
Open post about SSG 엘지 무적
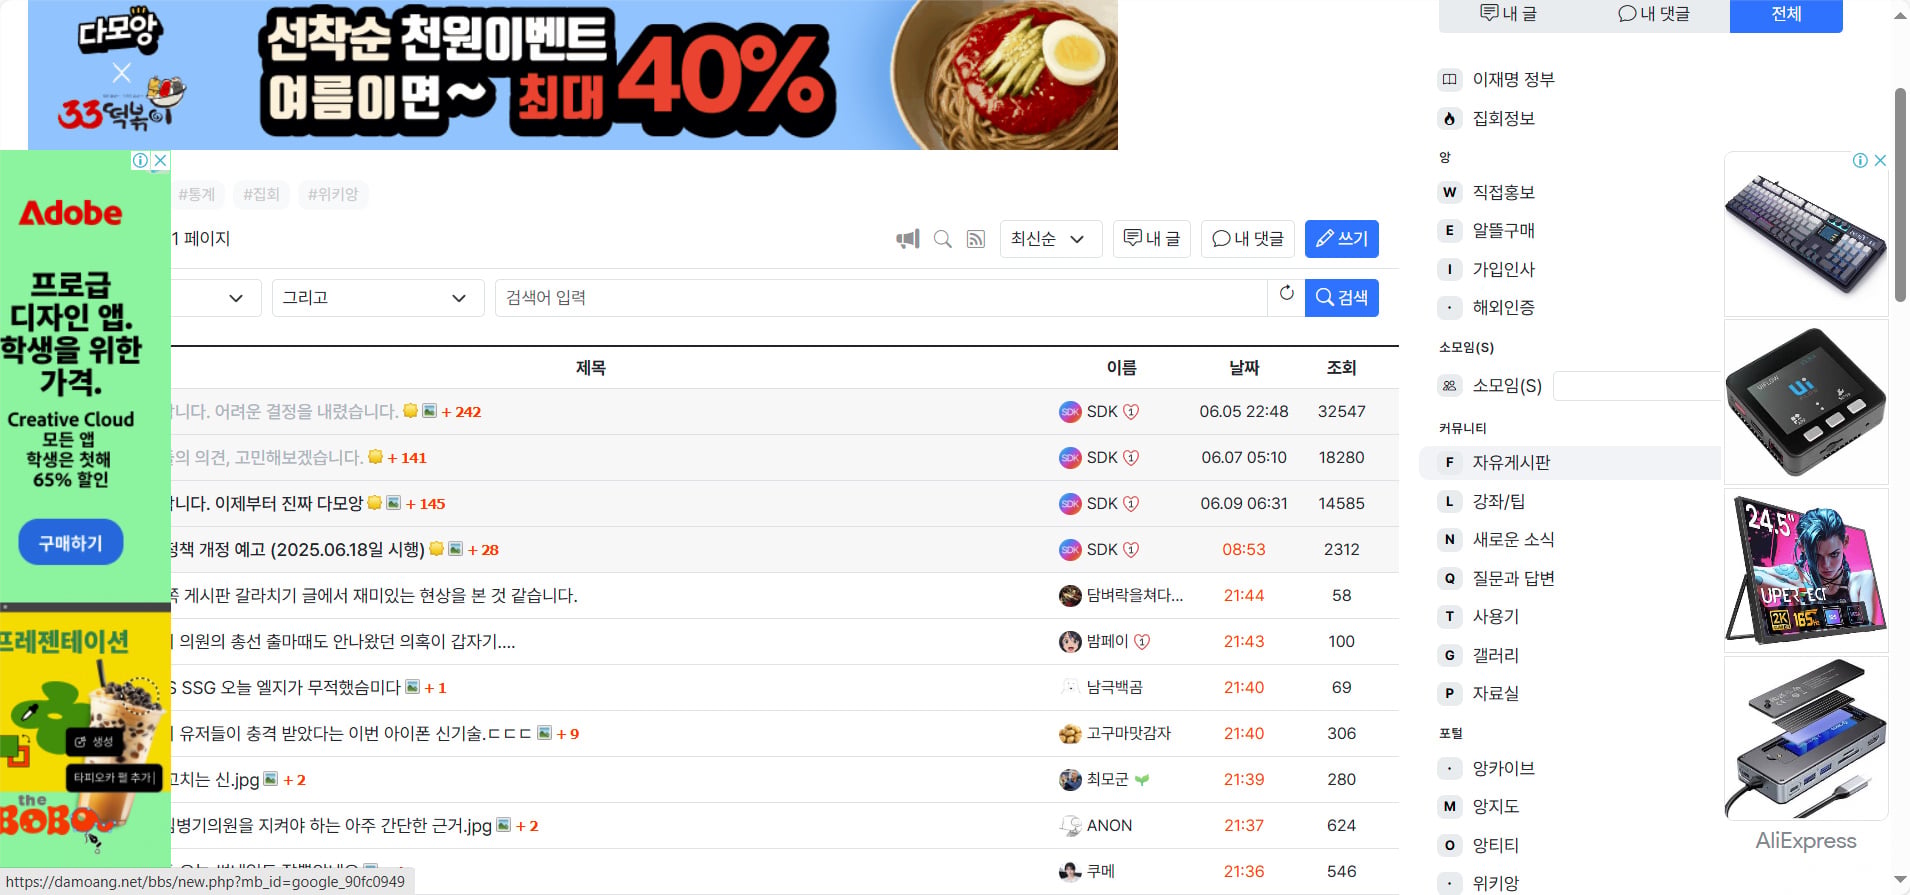click(286, 687)
